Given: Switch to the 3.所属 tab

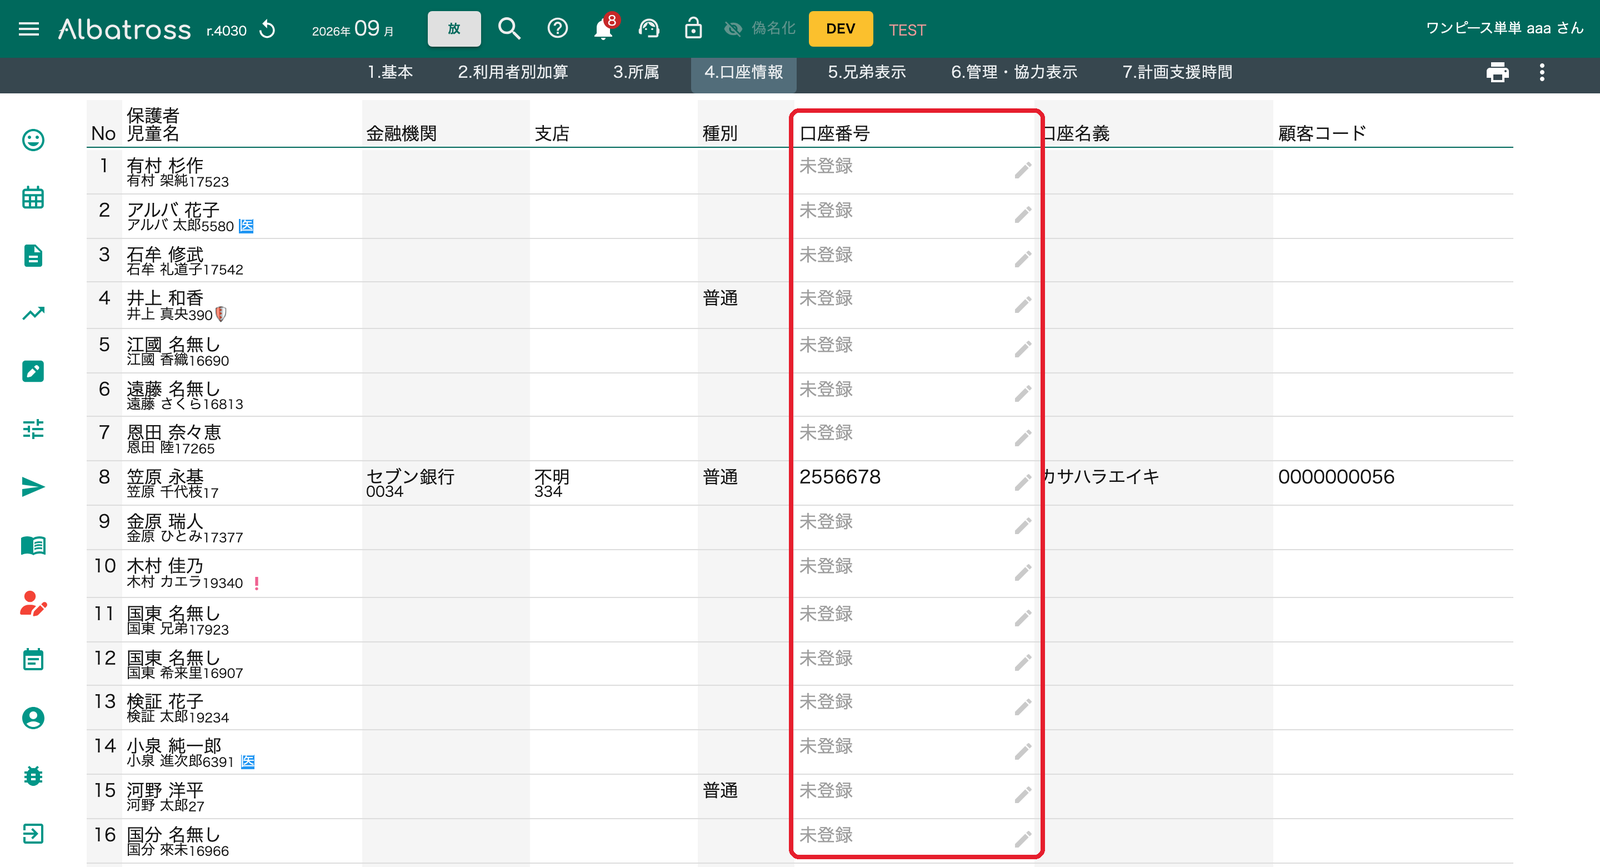Looking at the screenshot, I should [636, 72].
